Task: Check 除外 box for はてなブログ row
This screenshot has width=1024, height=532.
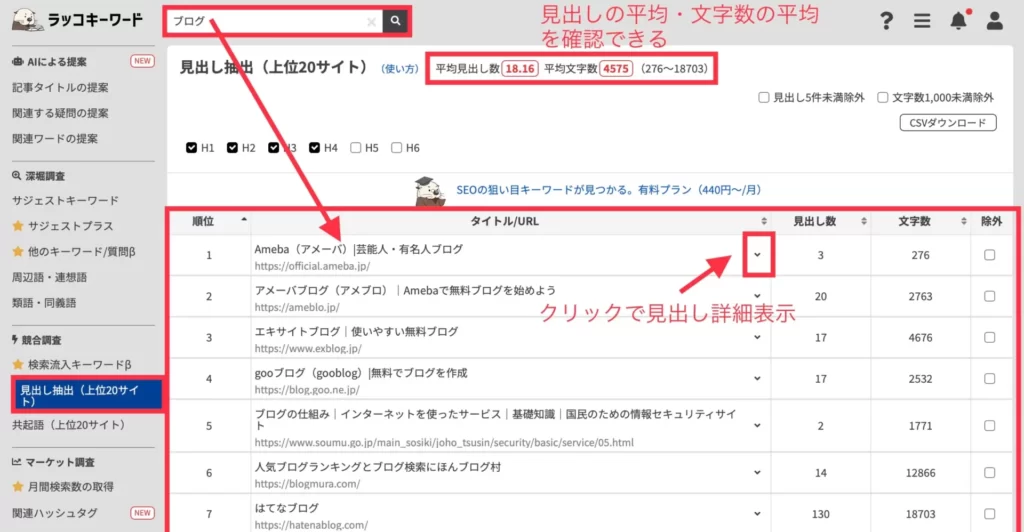Action: (x=989, y=514)
